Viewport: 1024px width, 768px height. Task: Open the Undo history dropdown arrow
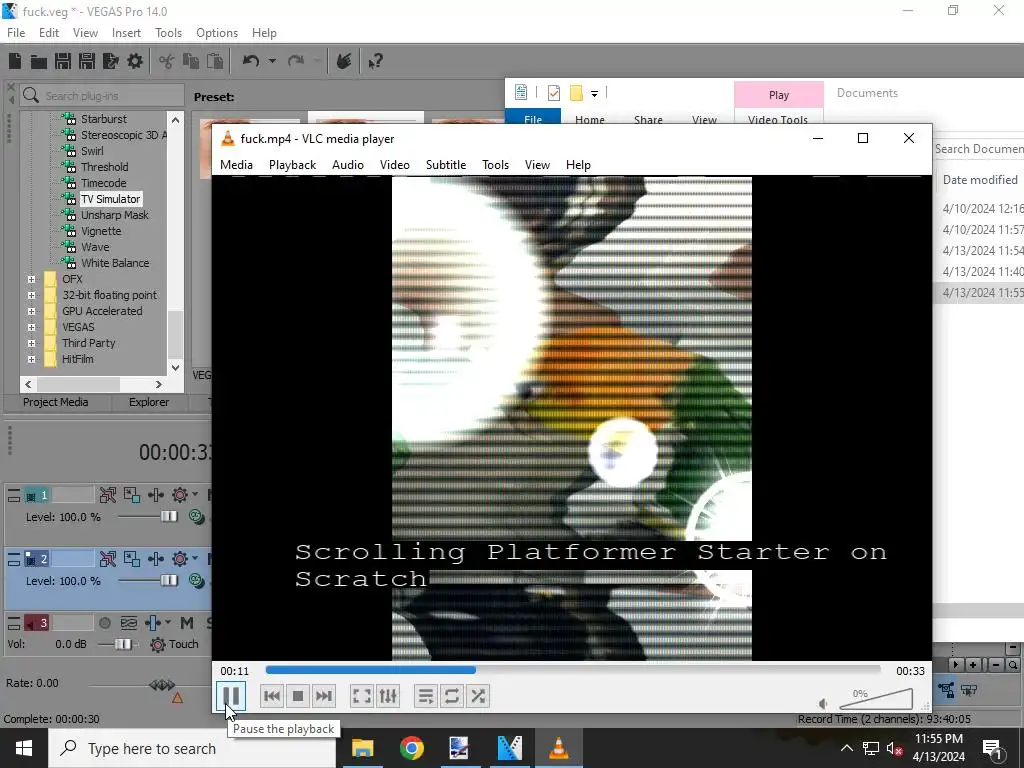pyautogui.click(x=272, y=61)
